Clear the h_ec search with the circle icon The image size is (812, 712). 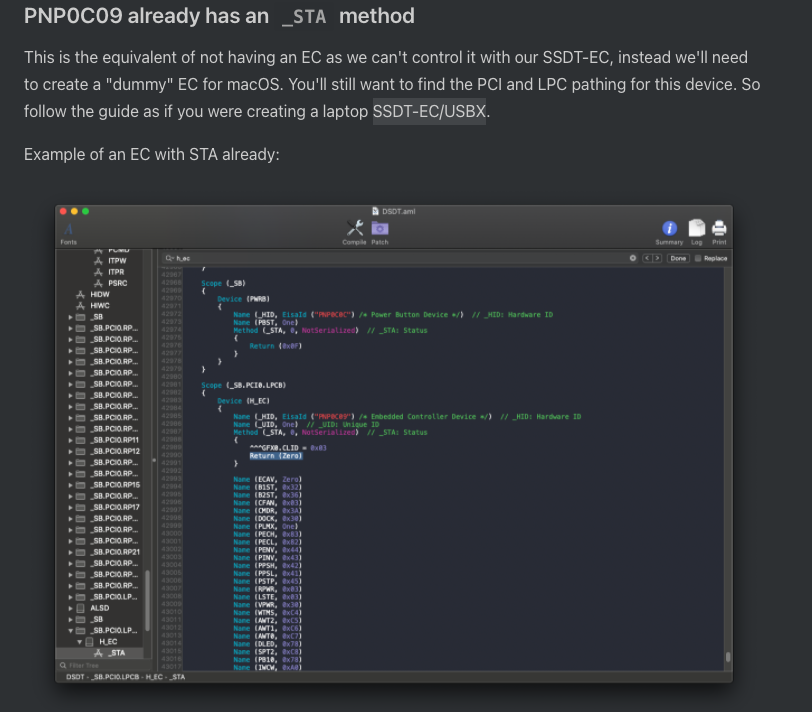click(x=633, y=258)
